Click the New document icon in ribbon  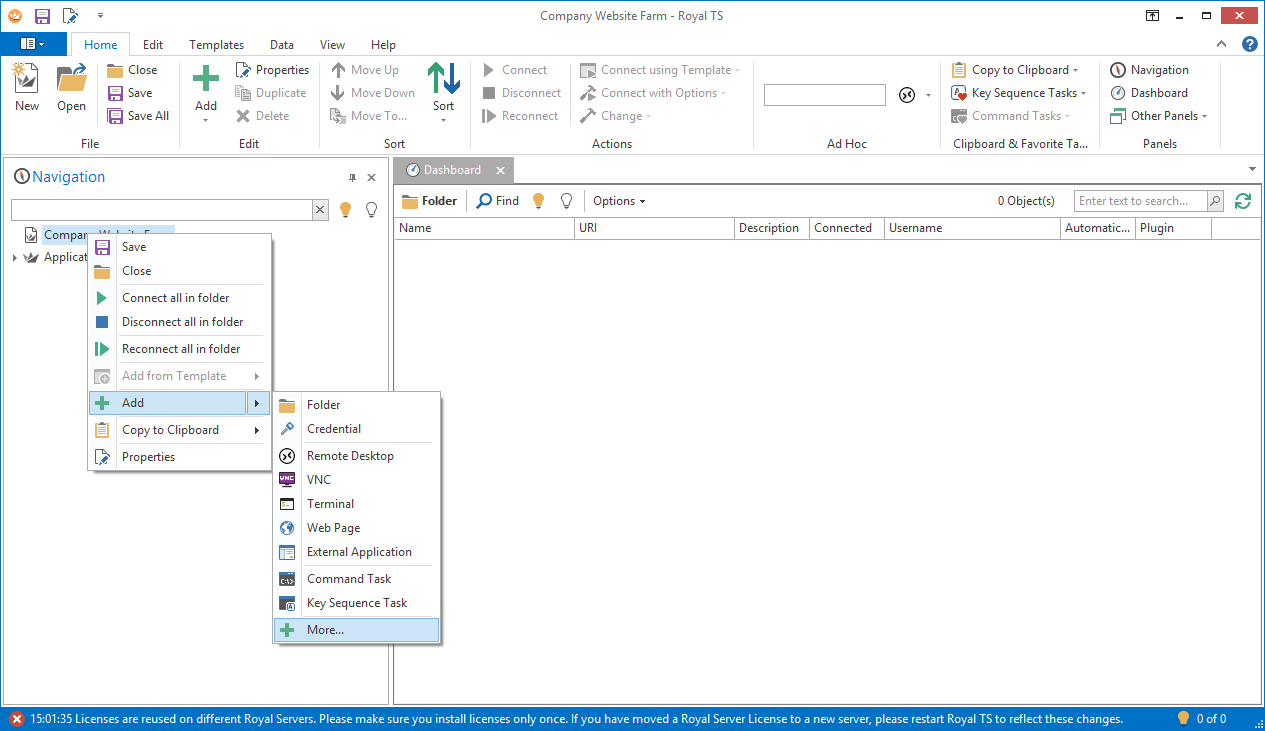(x=26, y=80)
